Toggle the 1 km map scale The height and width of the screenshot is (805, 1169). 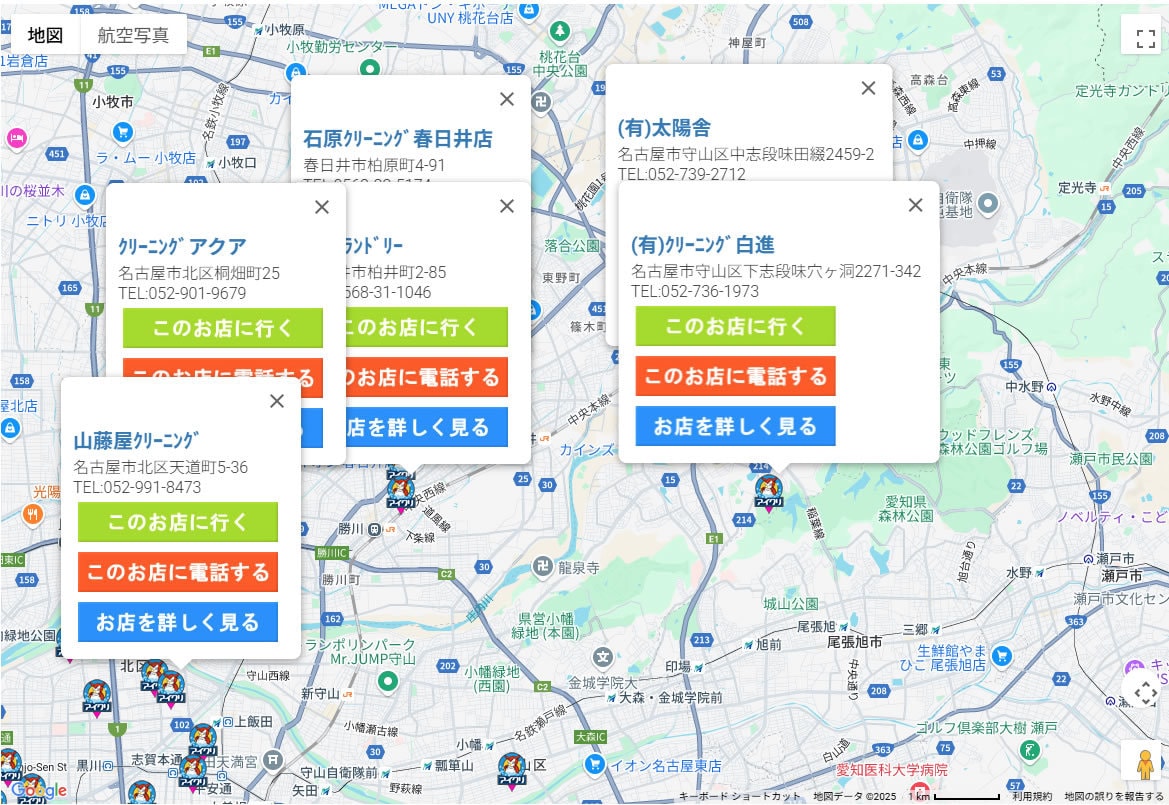click(954, 796)
